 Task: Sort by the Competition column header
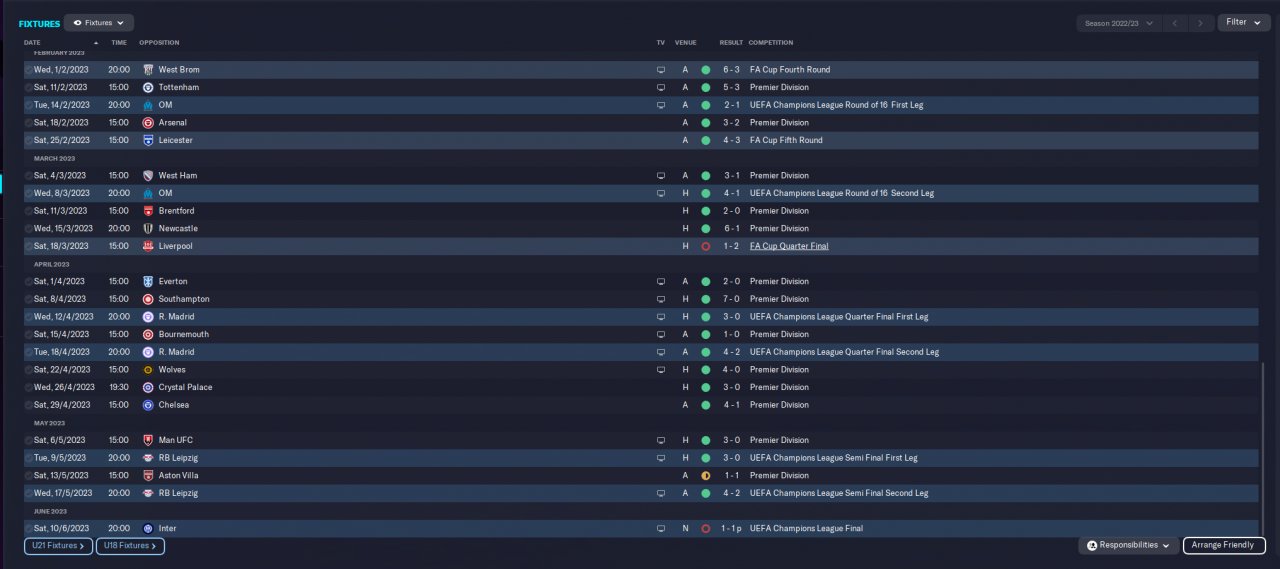coord(771,43)
